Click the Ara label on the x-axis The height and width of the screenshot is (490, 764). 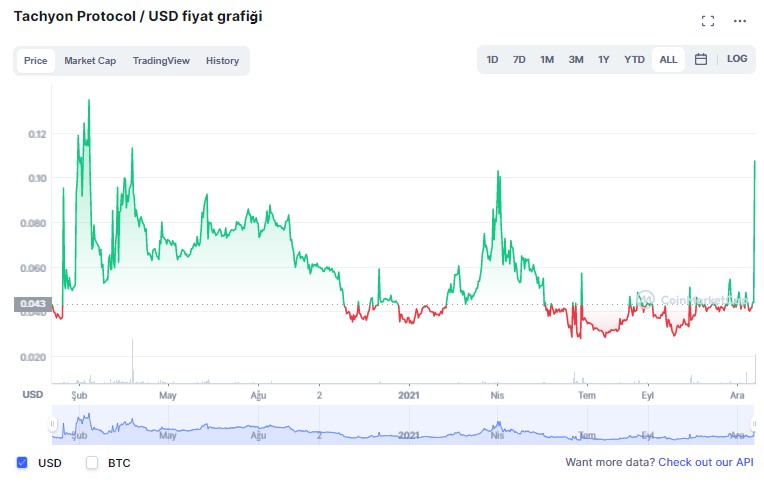(x=737, y=395)
